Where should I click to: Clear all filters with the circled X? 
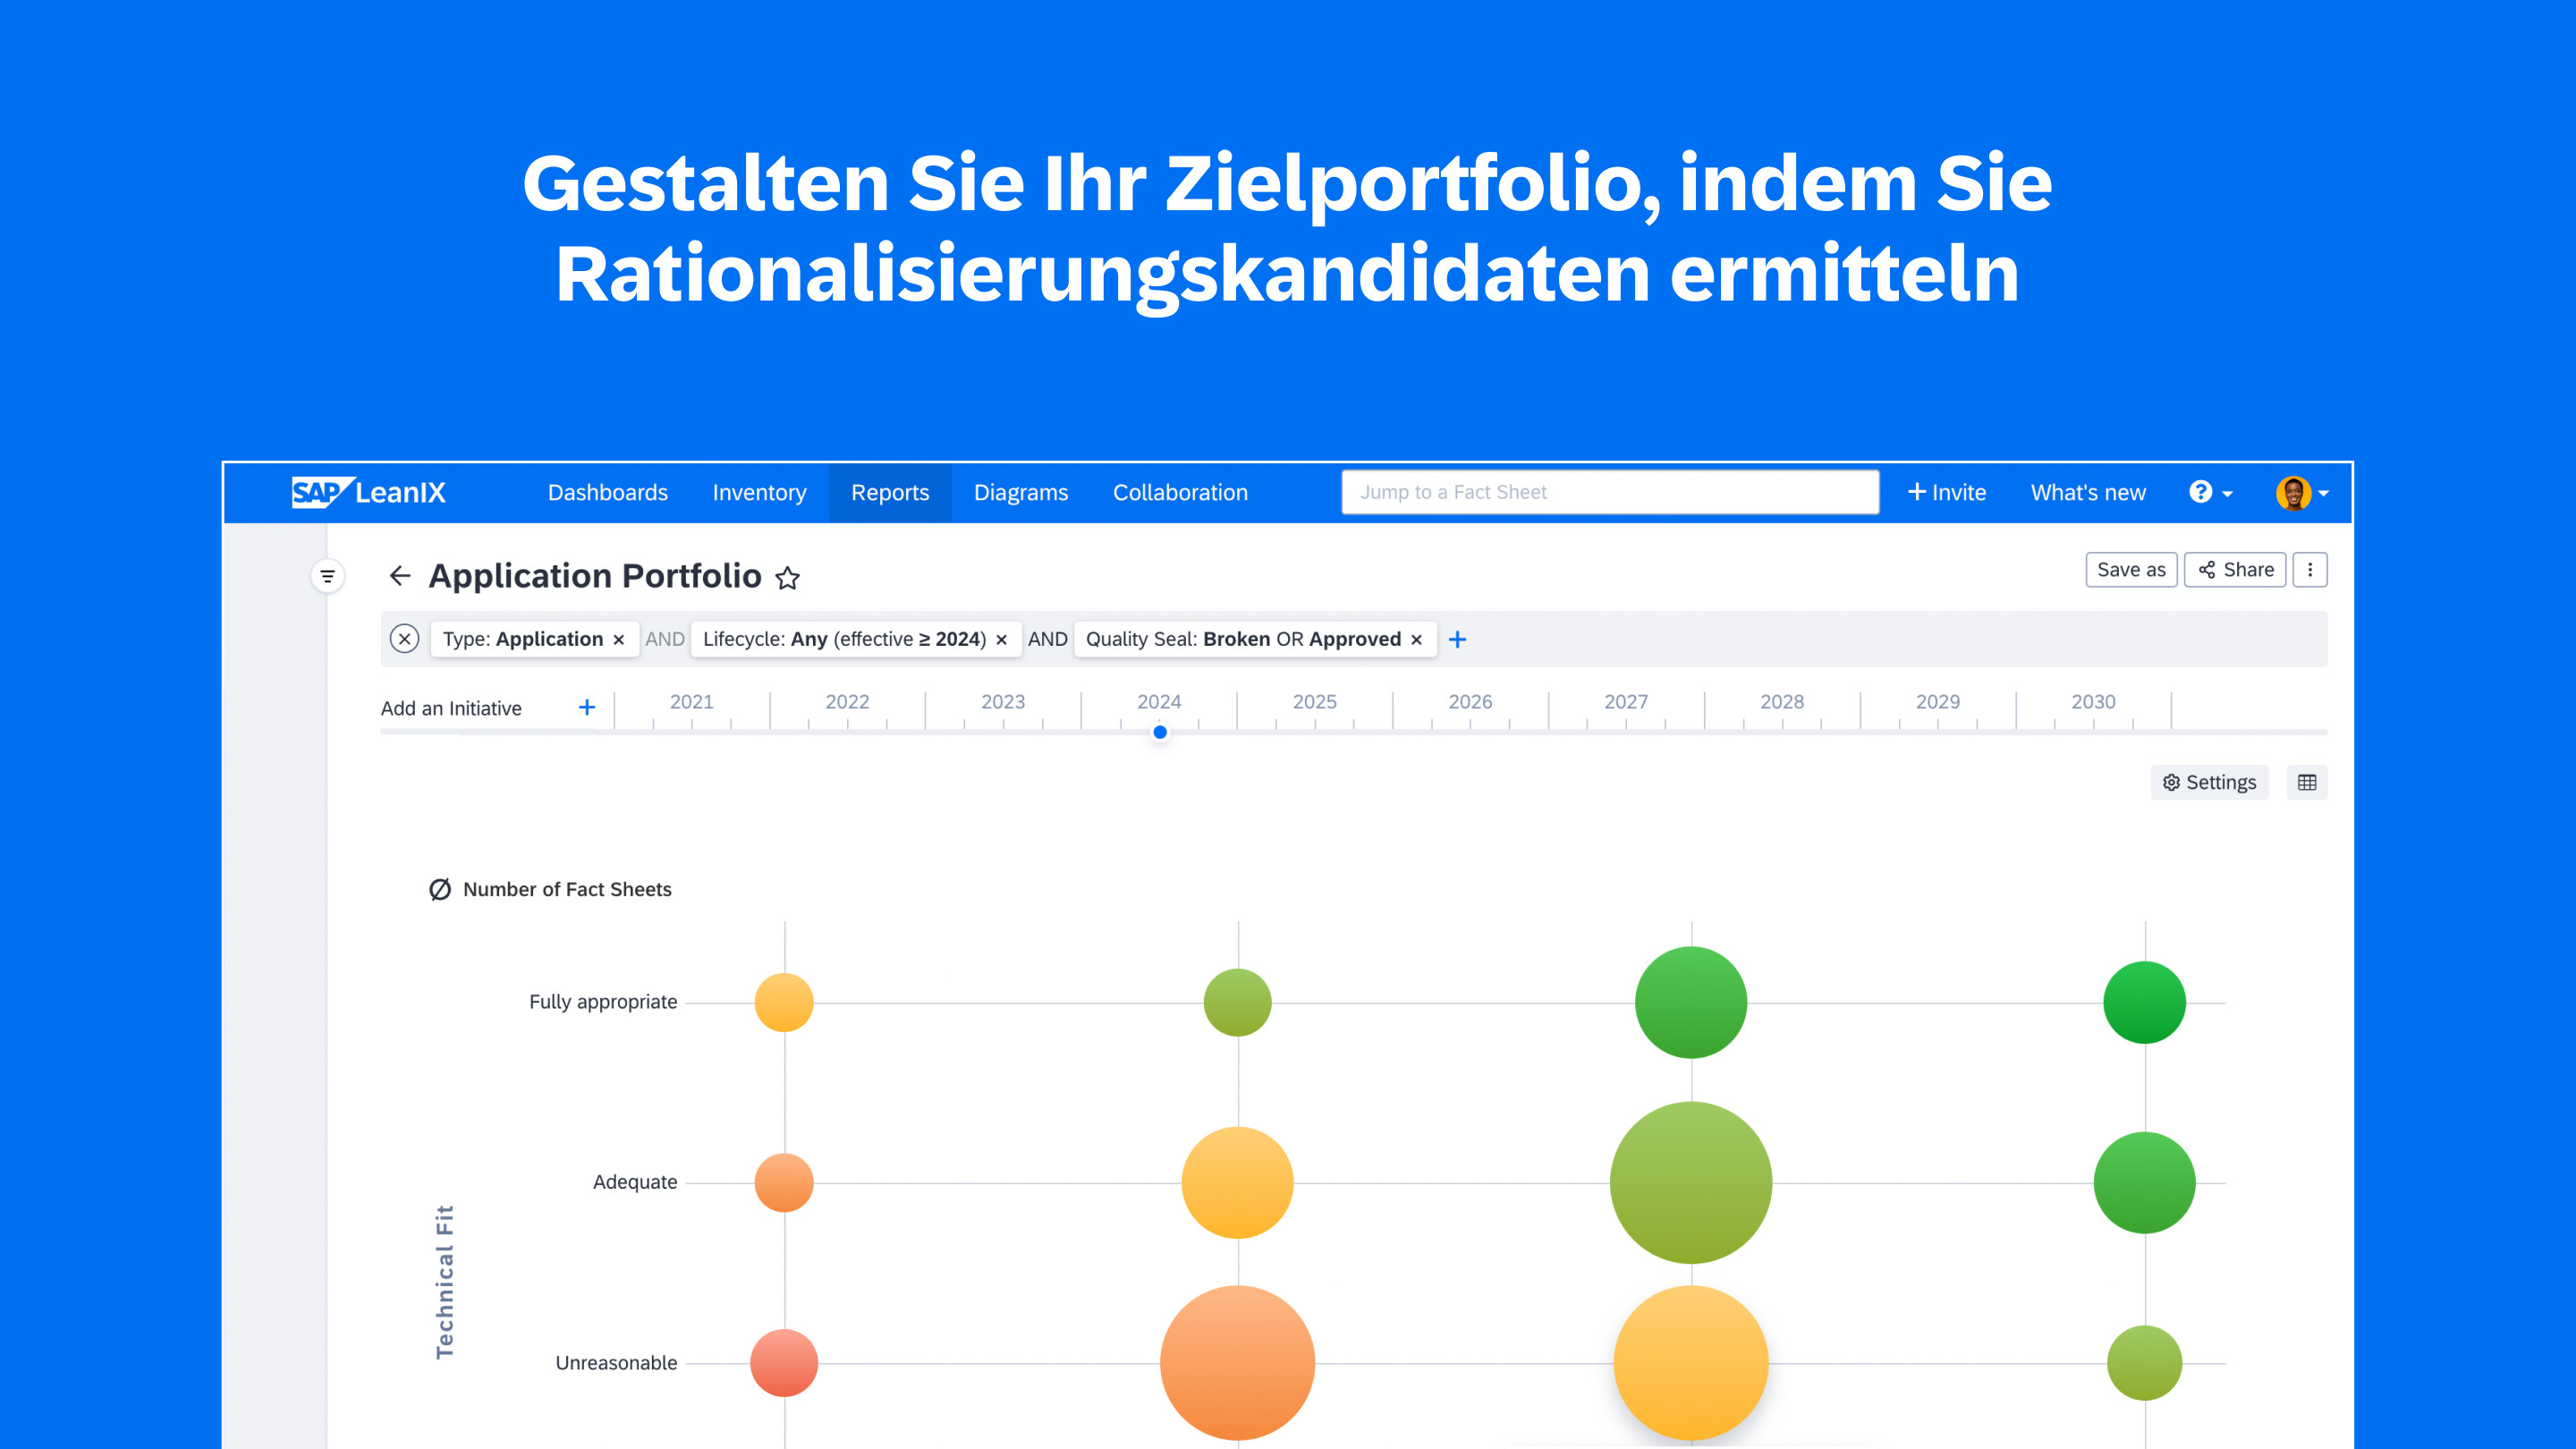tap(404, 639)
